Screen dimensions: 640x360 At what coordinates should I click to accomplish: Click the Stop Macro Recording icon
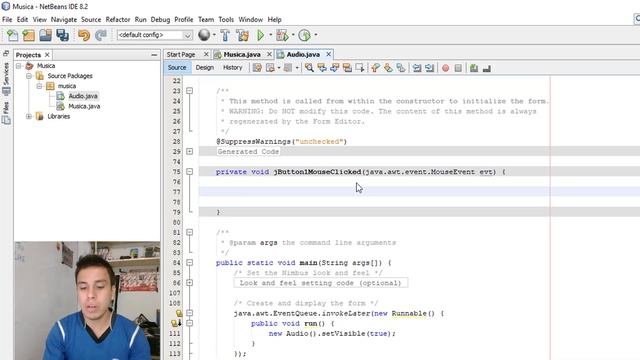tap(458, 68)
